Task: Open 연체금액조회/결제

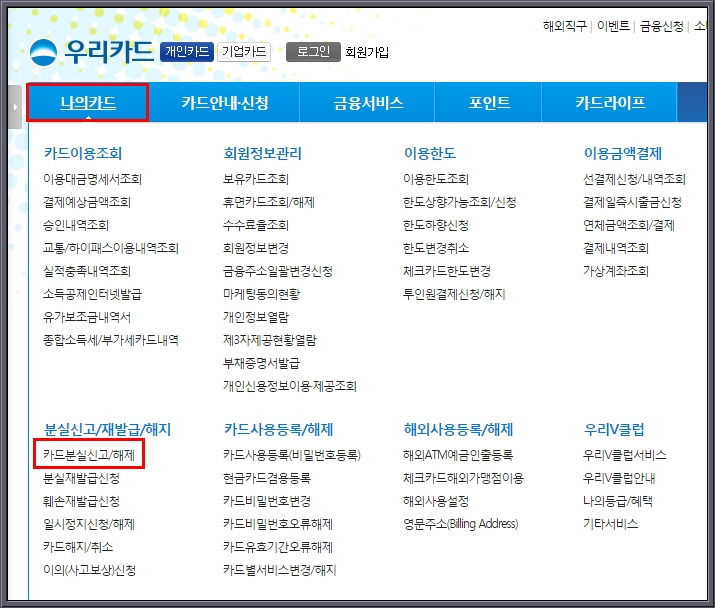Action: tap(629, 225)
